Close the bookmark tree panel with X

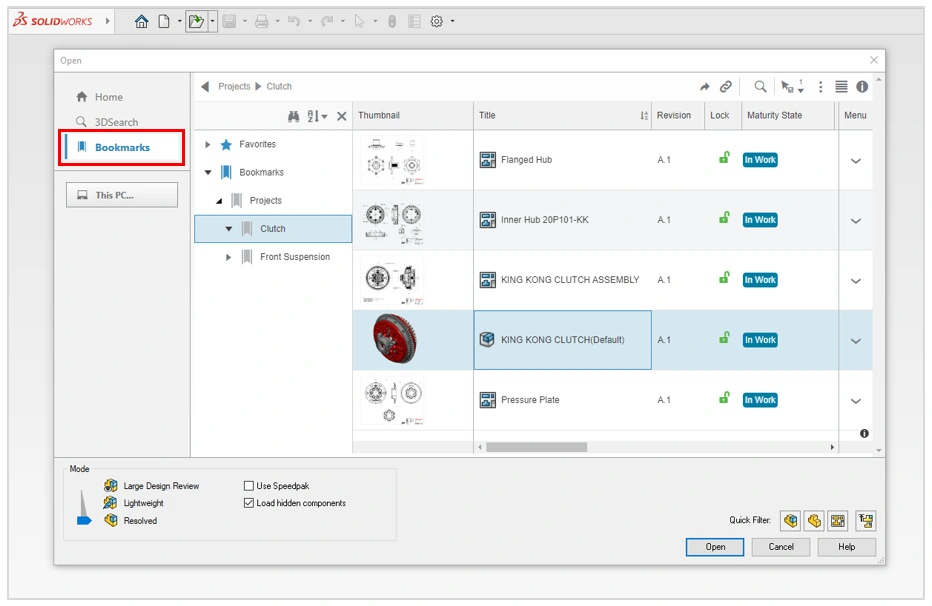(x=342, y=116)
